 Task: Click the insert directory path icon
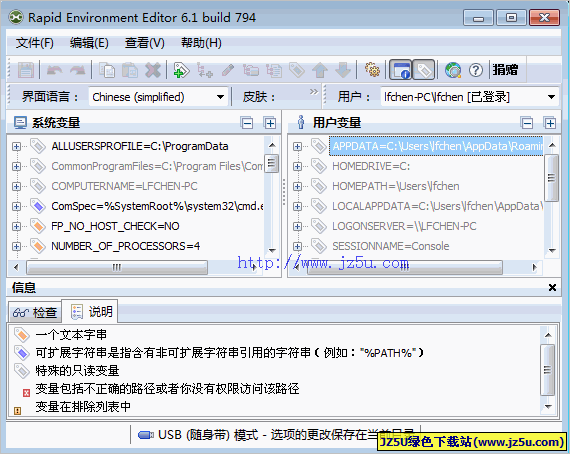pyautogui.click(x=251, y=70)
